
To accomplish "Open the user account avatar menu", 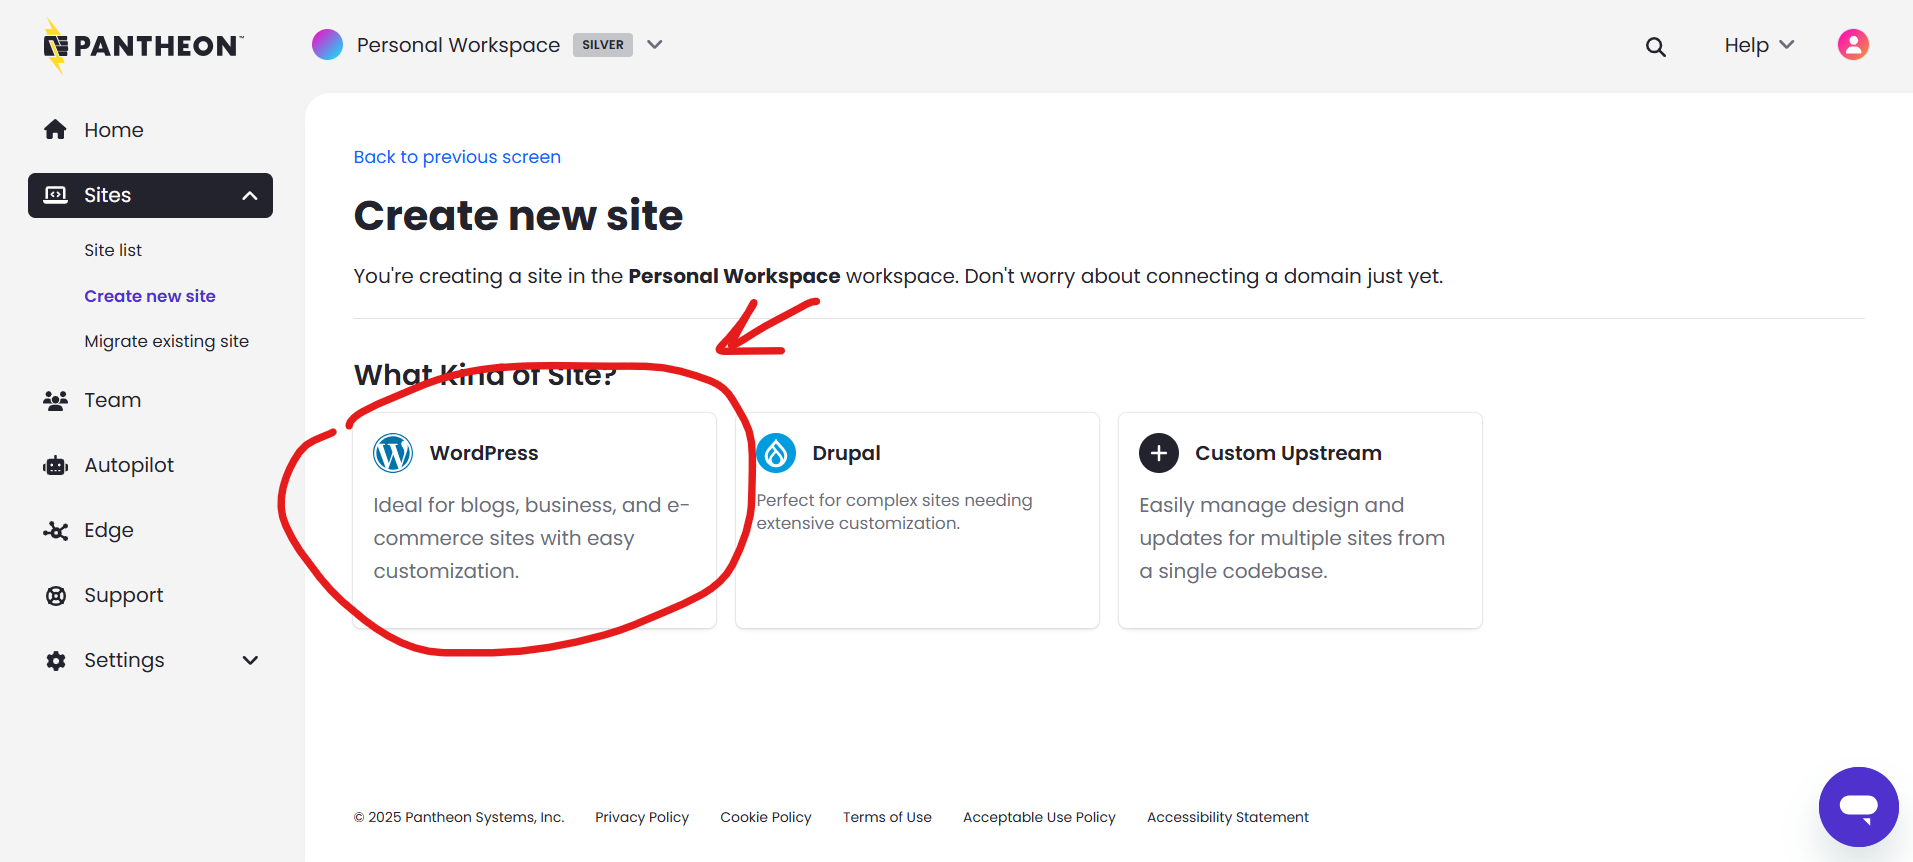I will click(x=1853, y=45).
